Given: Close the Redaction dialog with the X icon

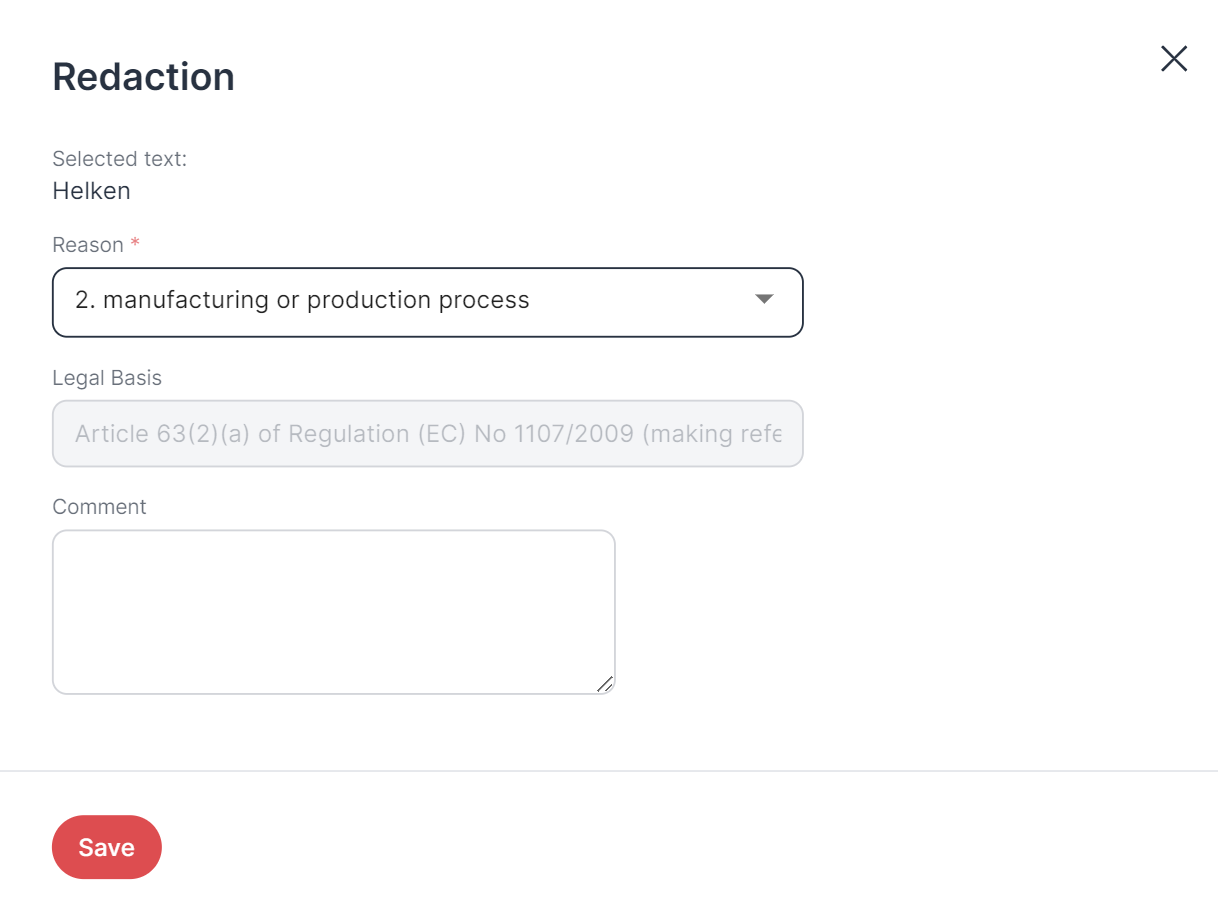Looking at the screenshot, I should (x=1174, y=59).
